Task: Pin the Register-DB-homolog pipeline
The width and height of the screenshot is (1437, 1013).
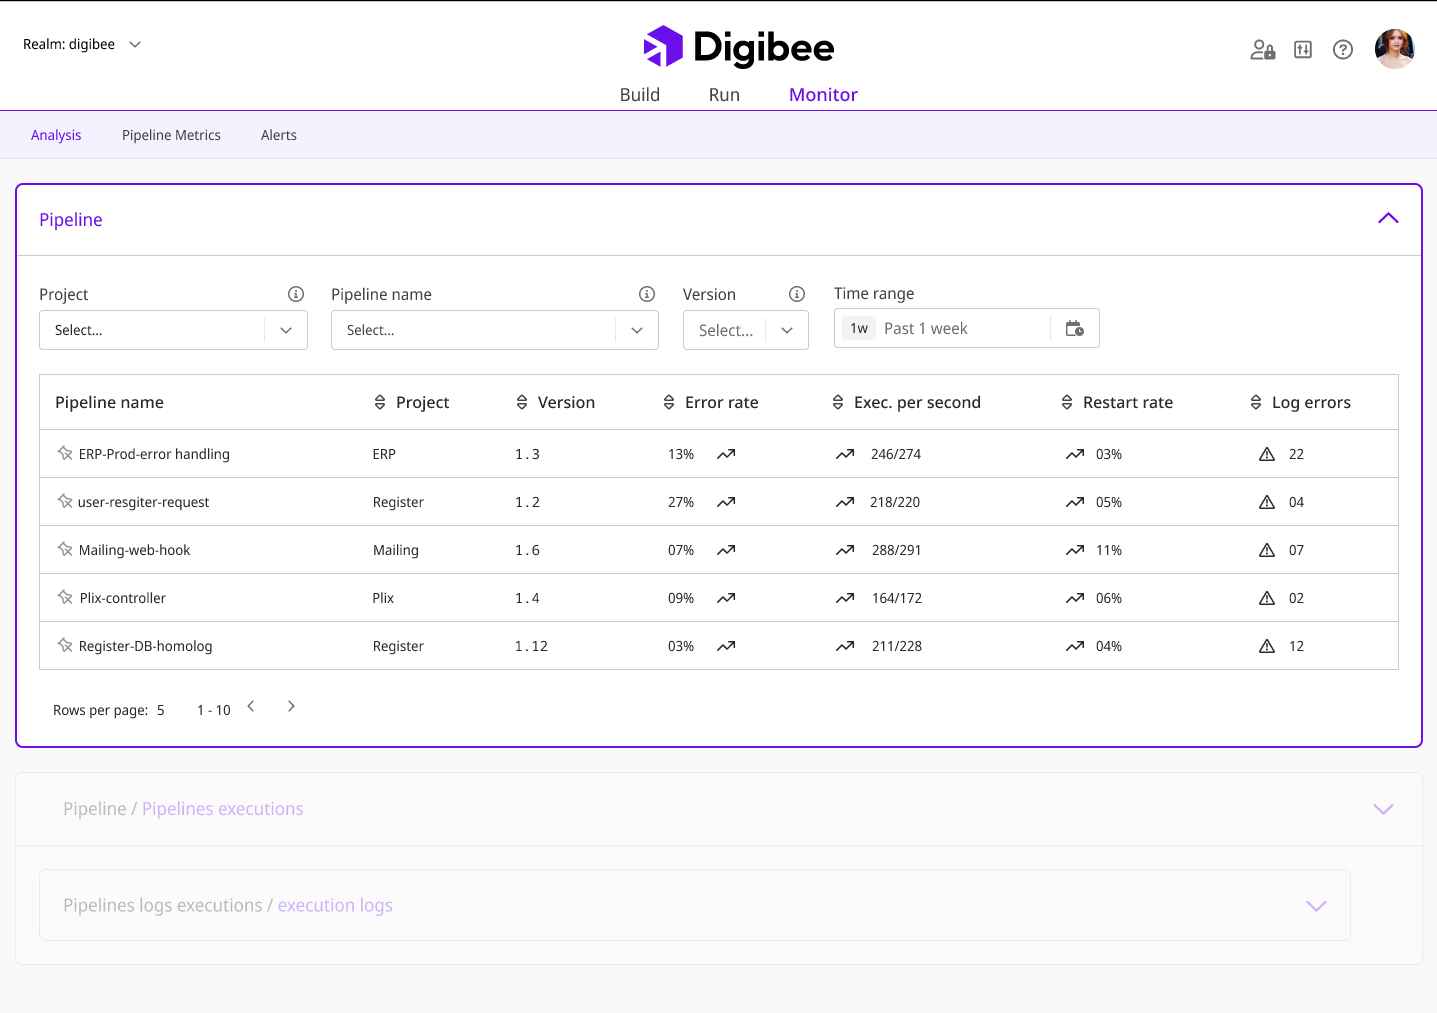Action: 65,645
